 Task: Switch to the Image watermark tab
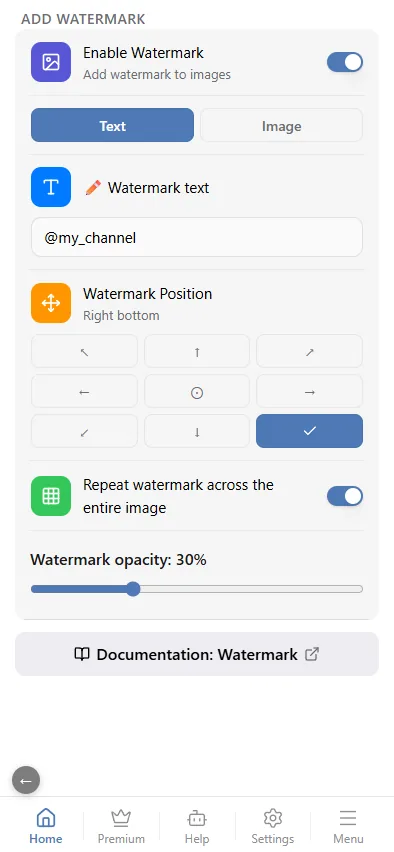[282, 126]
